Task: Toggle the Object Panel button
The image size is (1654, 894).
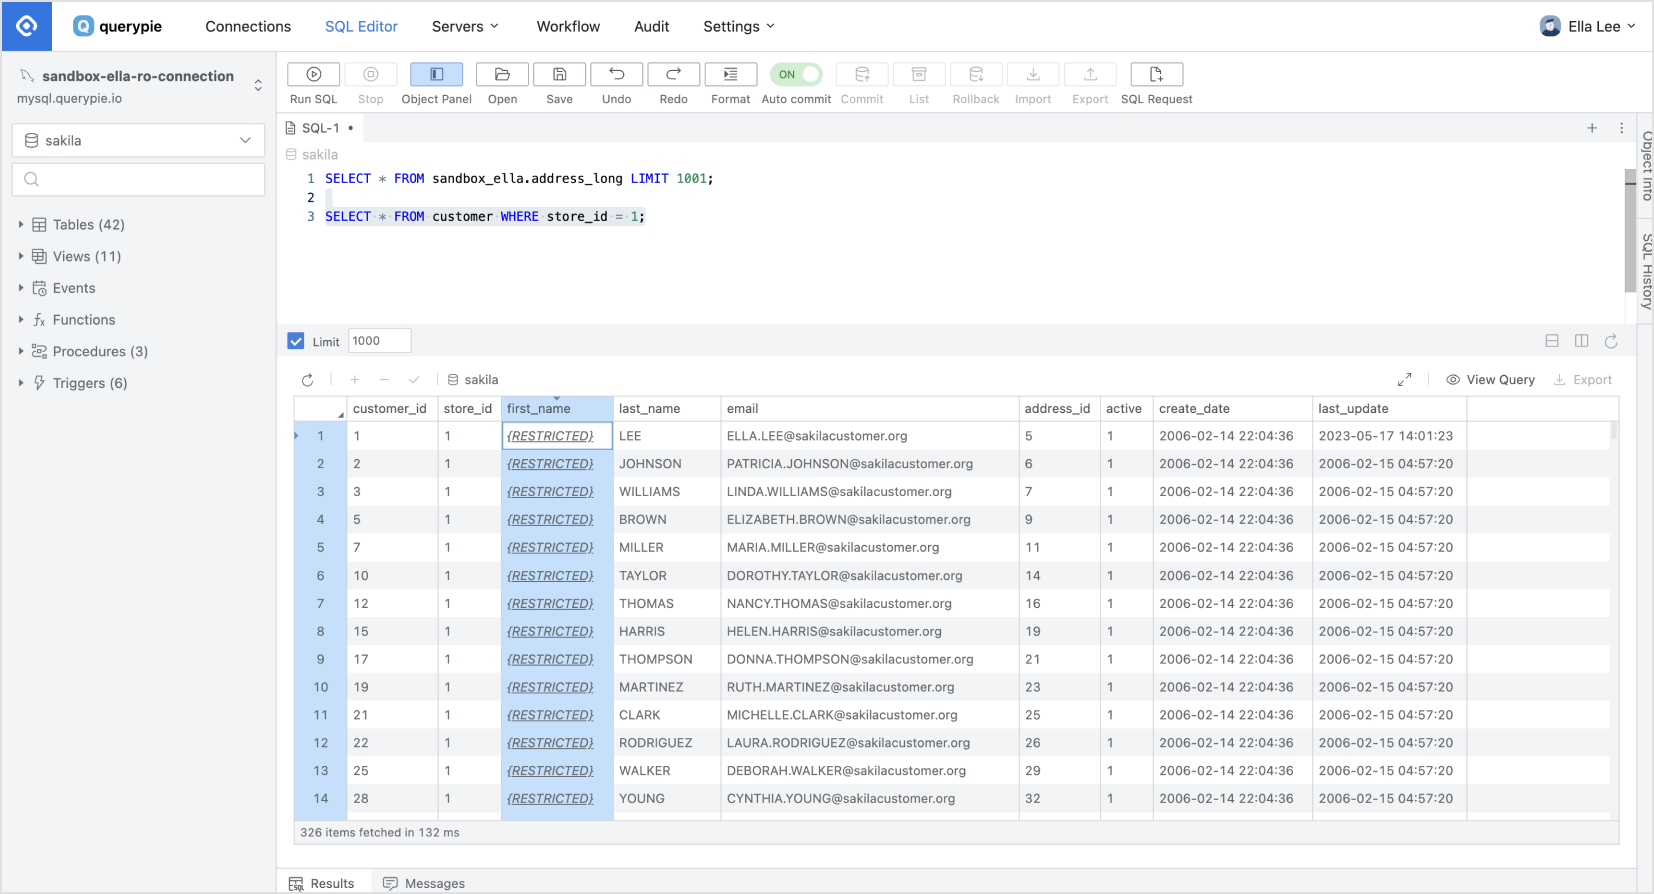Action: click(x=436, y=75)
